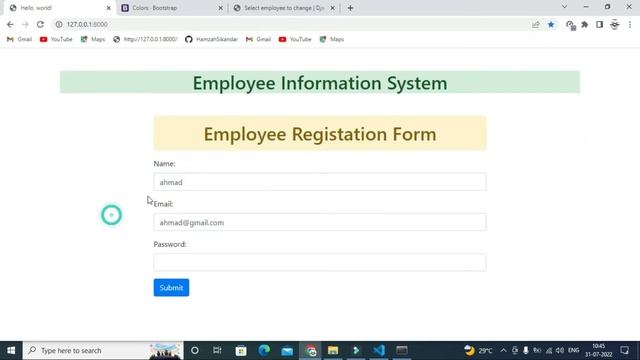Open the second Maps bookmark

pos(332,39)
